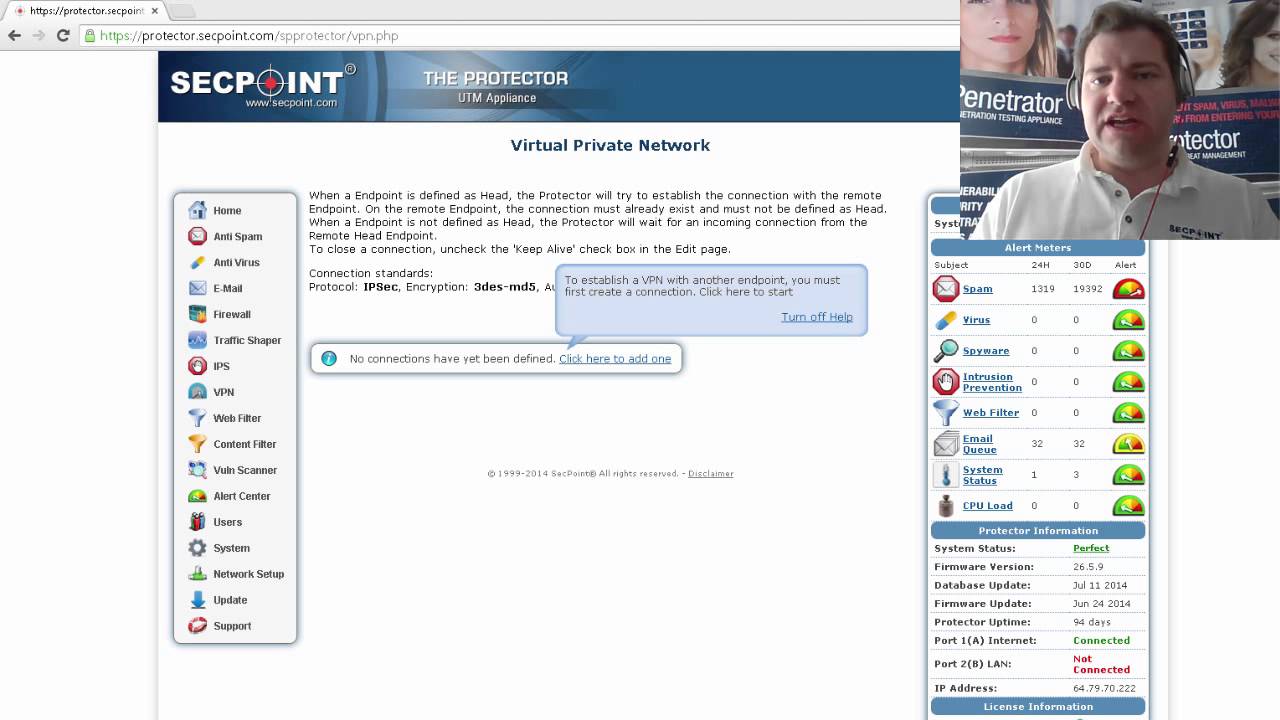Open the Spyware alert link

pyautogui.click(x=986, y=351)
